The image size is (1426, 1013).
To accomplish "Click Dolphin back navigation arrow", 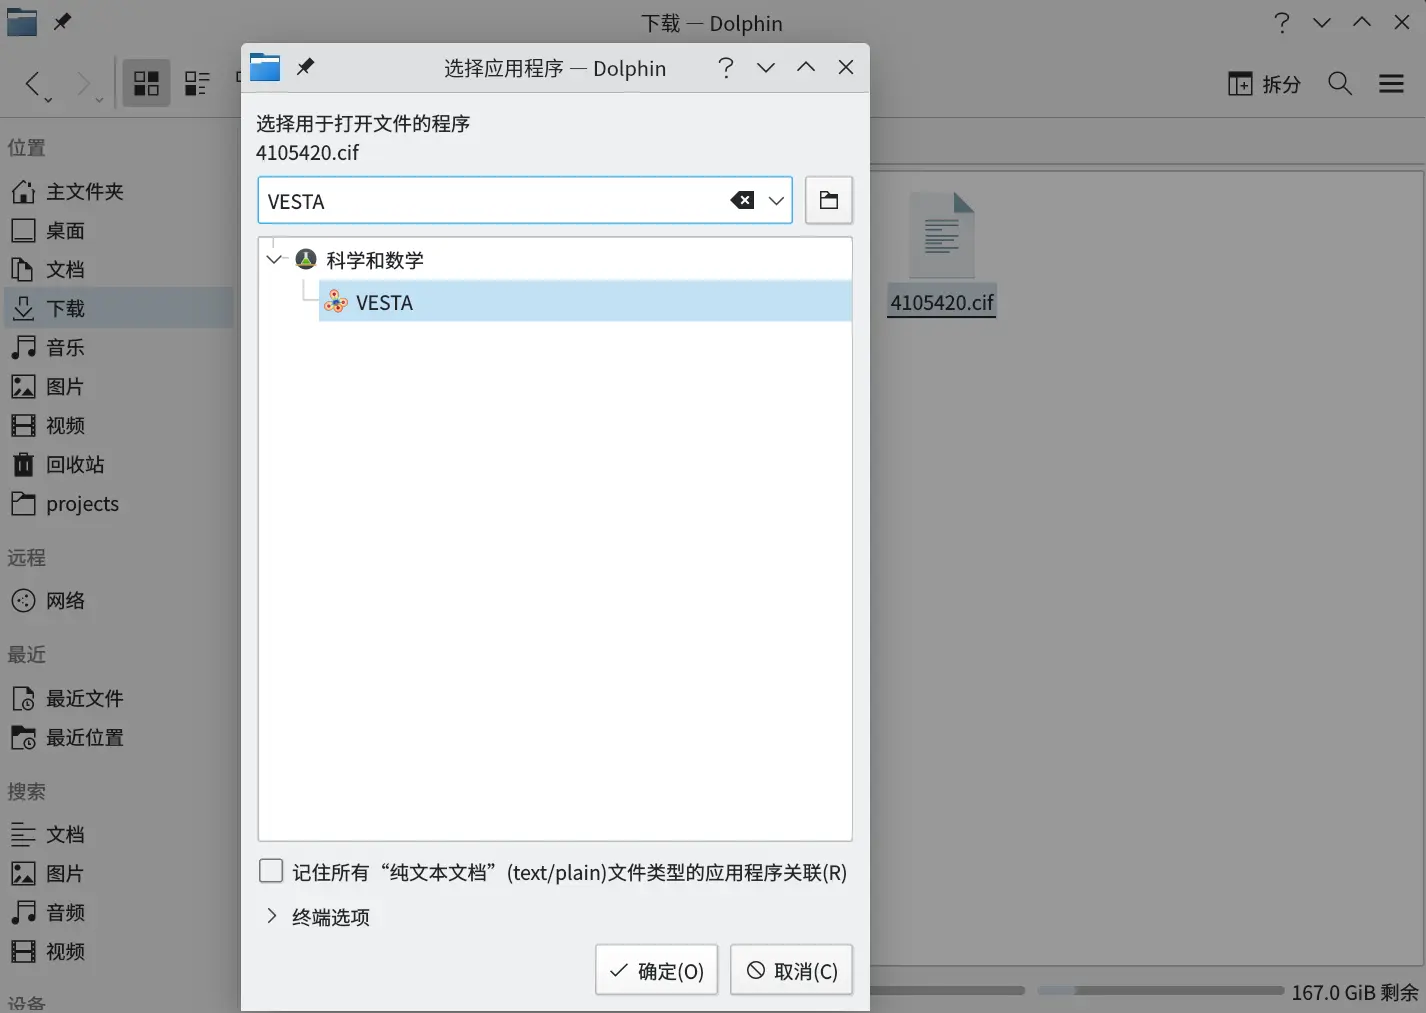I will click(x=33, y=83).
